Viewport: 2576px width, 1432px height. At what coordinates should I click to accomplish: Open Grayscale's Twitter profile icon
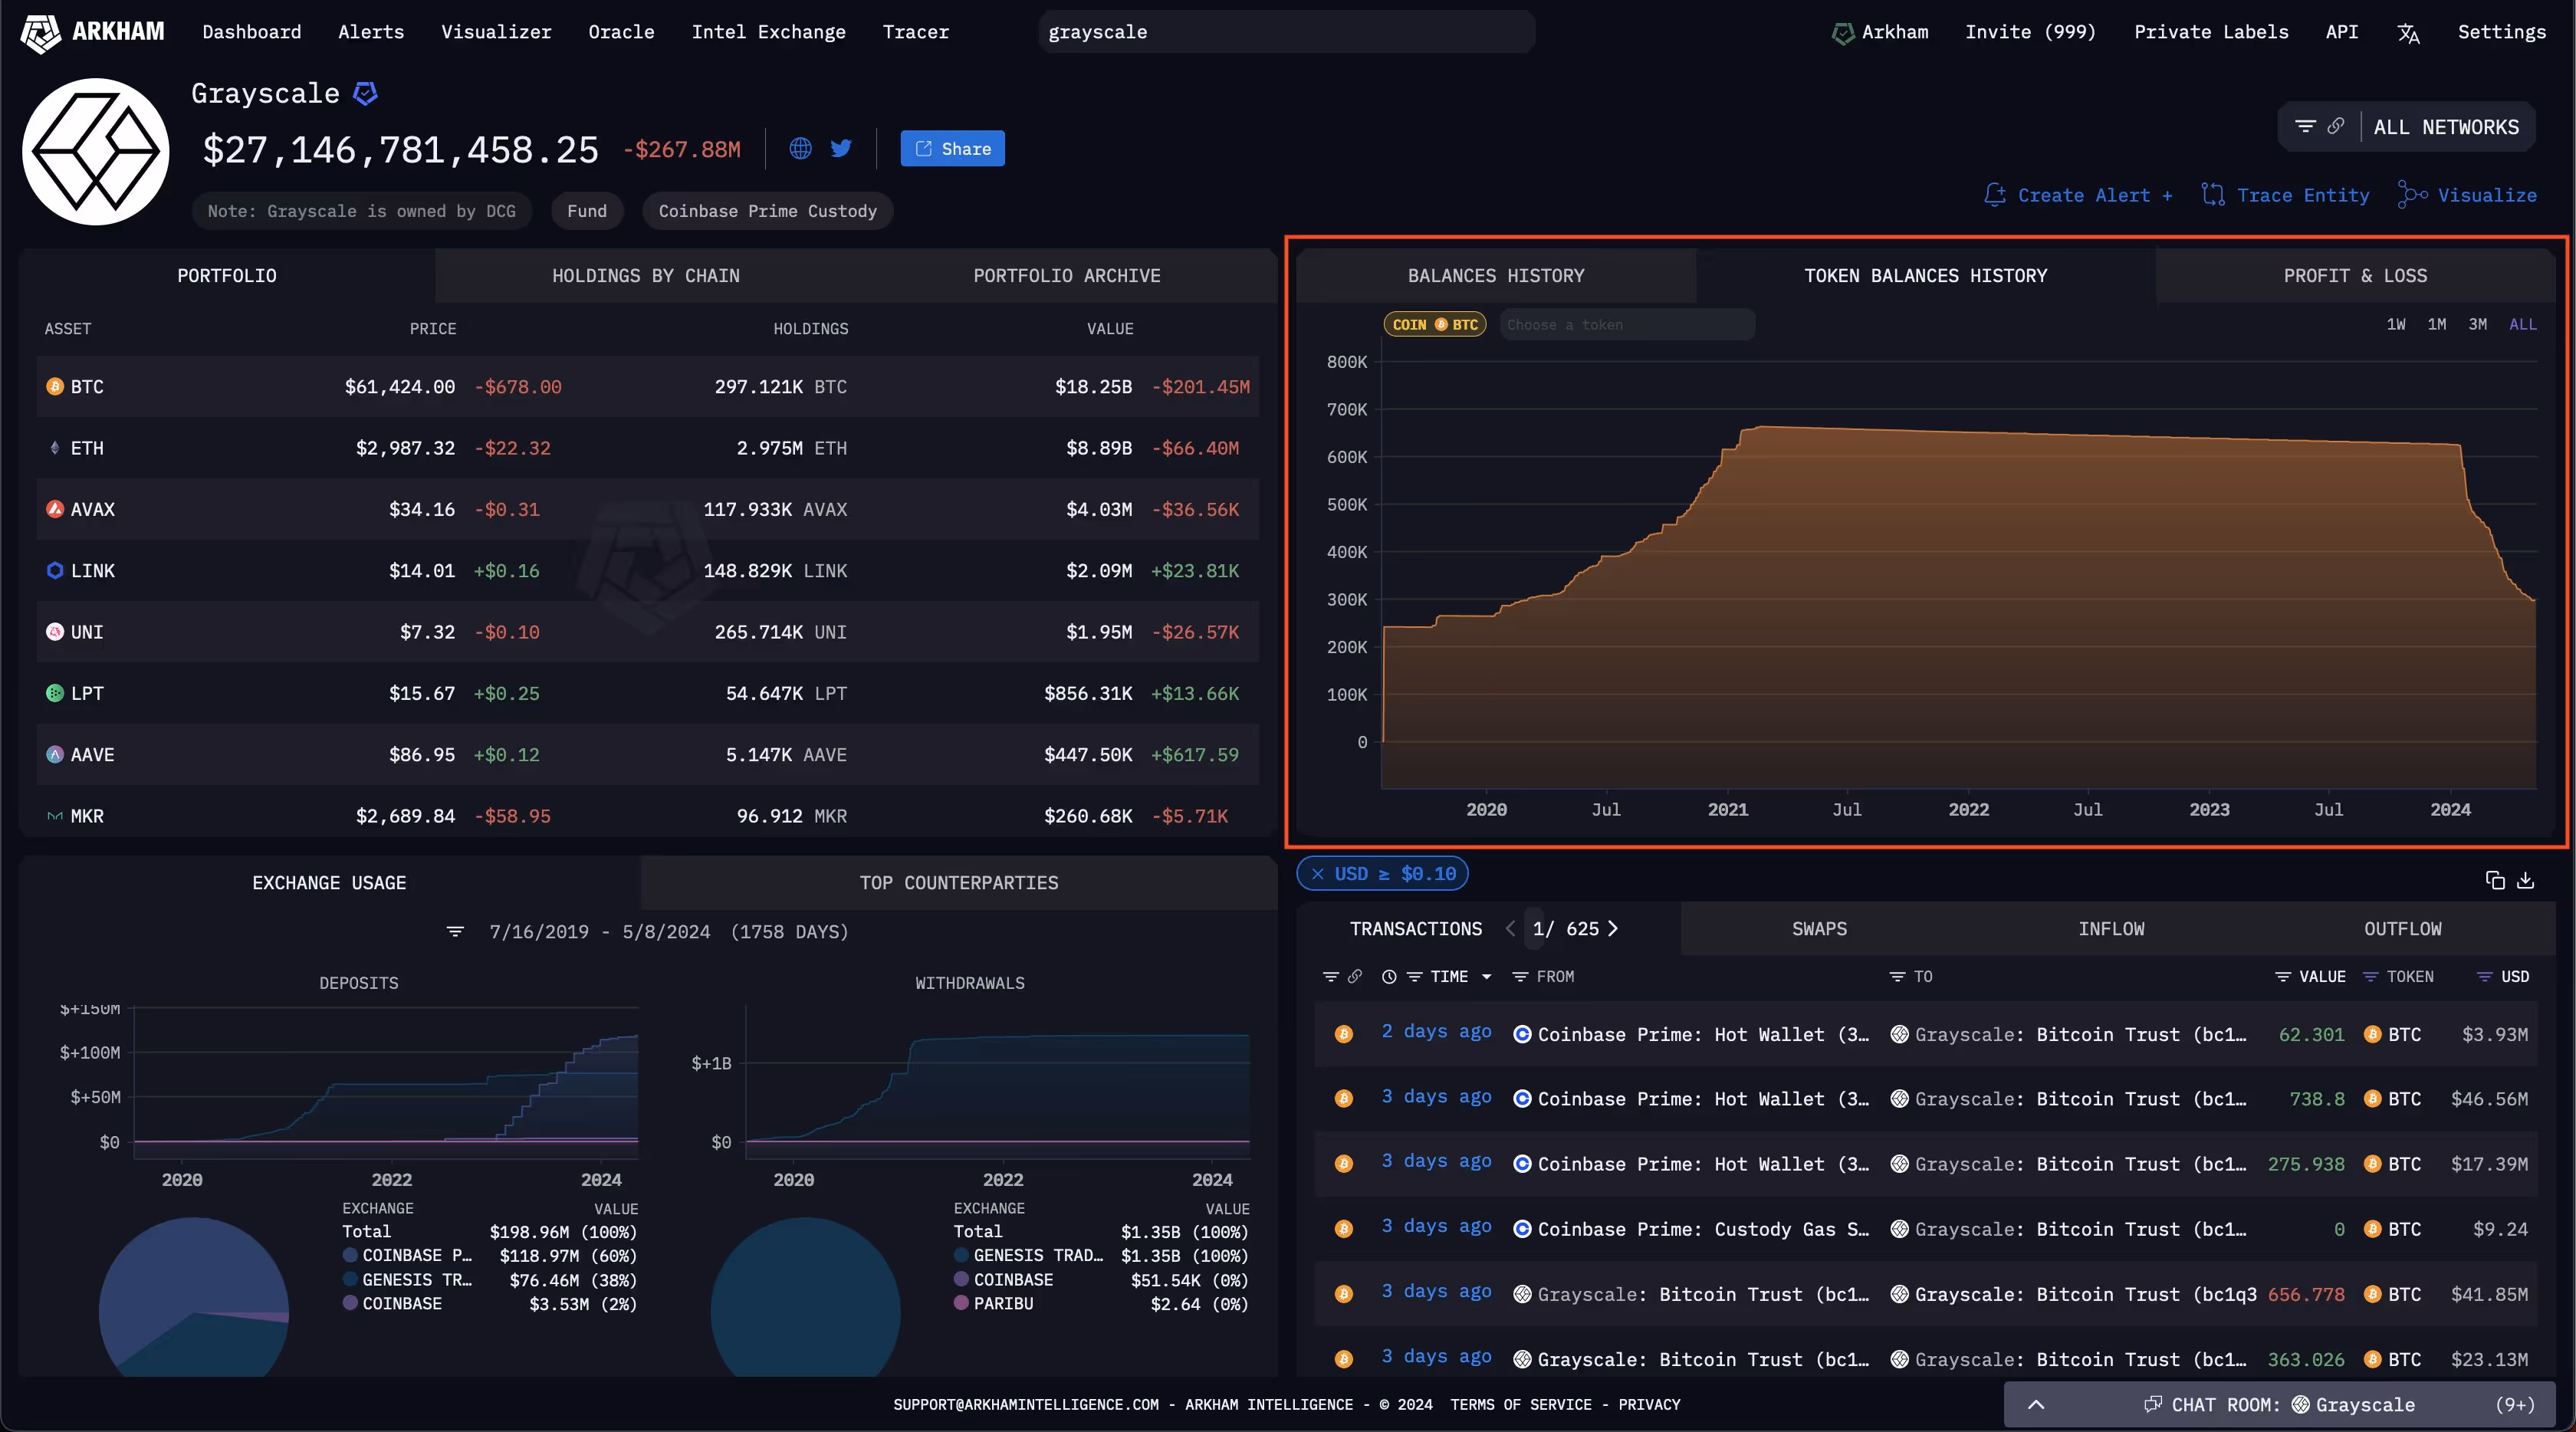841,148
